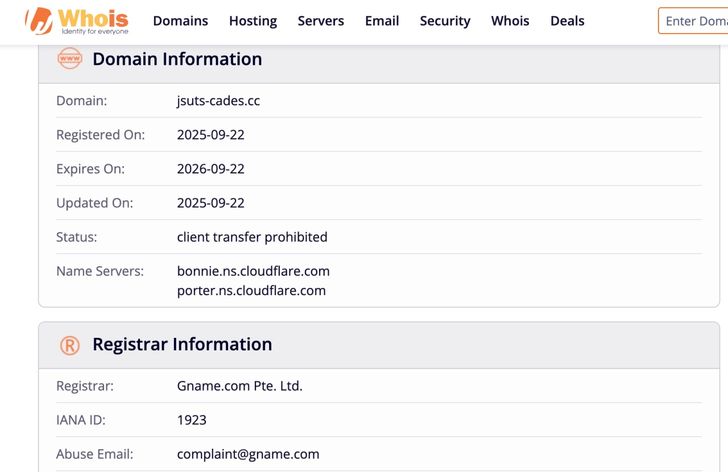The height and width of the screenshot is (472, 728).
Task: Click registrar Gname.com Pte. Ltd.
Action: tap(240, 386)
